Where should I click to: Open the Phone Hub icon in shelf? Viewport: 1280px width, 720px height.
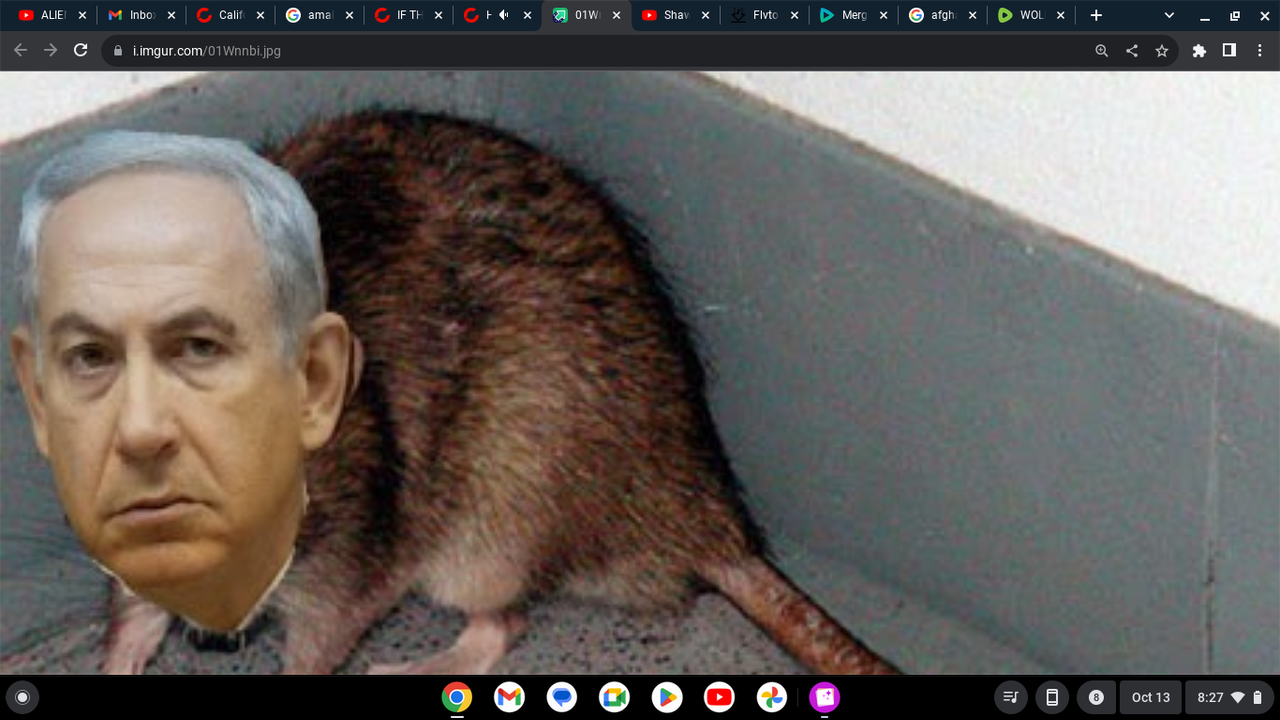coord(1052,697)
